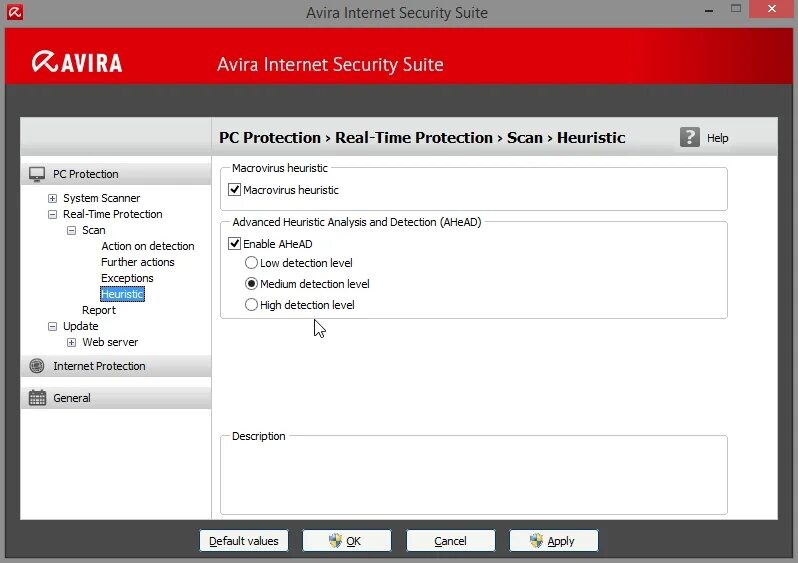Click the Avira logo in red banner
The width and height of the screenshot is (798, 563).
(76, 62)
